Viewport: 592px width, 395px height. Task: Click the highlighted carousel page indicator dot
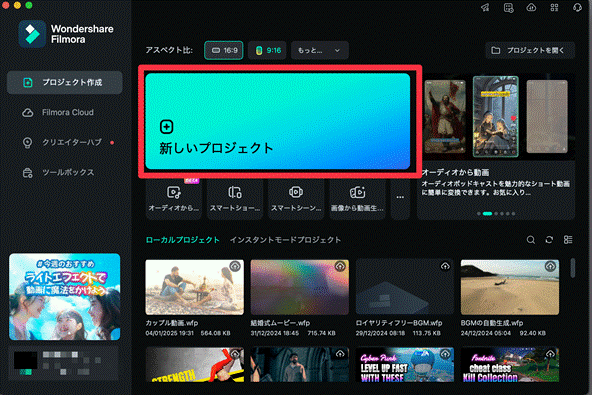(x=487, y=214)
